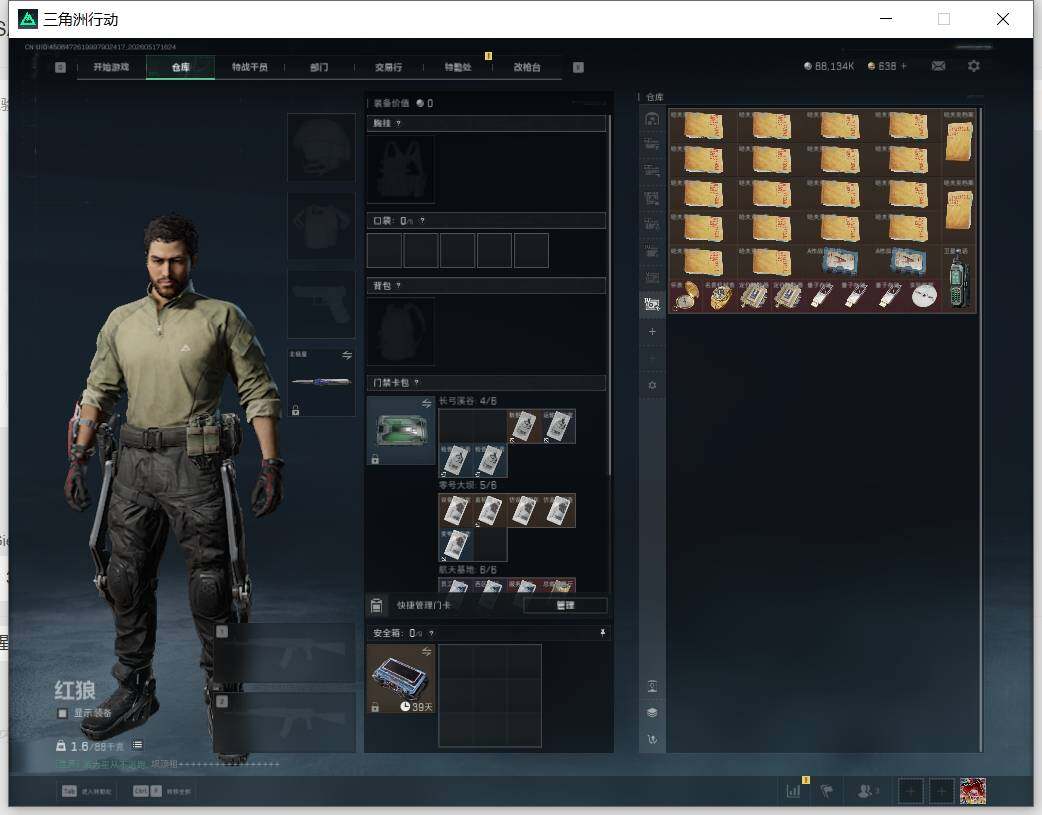Open the stats chart icon at bottom
The width and height of the screenshot is (1042, 815).
pos(793,791)
